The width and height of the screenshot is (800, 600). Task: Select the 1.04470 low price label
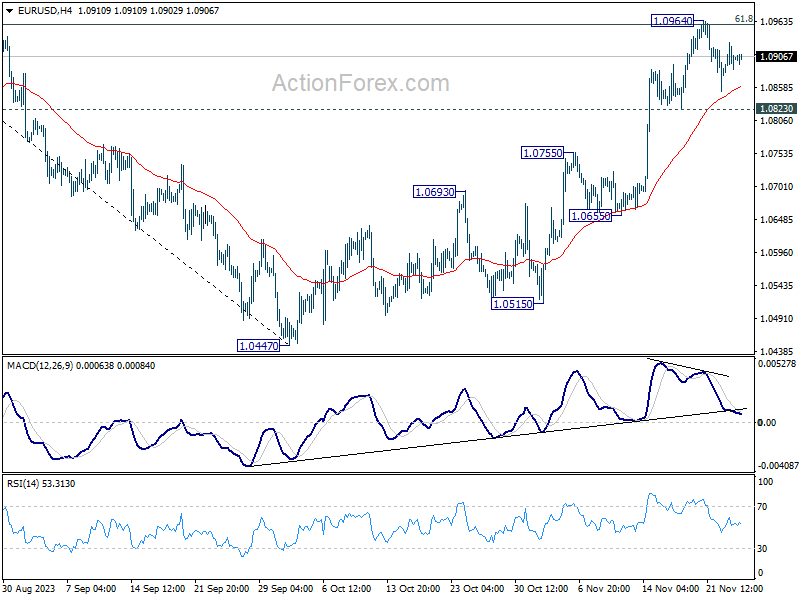(x=259, y=345)
